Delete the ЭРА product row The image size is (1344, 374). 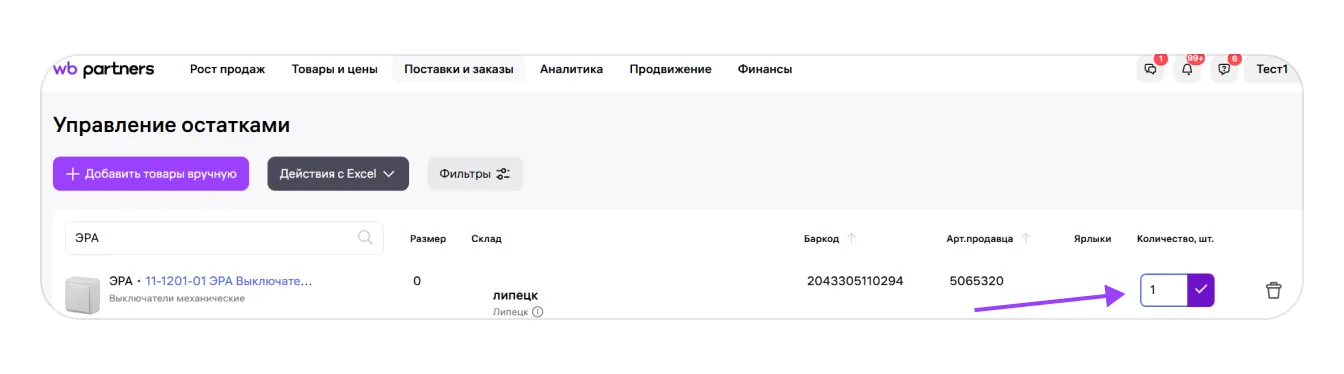pos(1273,291)
